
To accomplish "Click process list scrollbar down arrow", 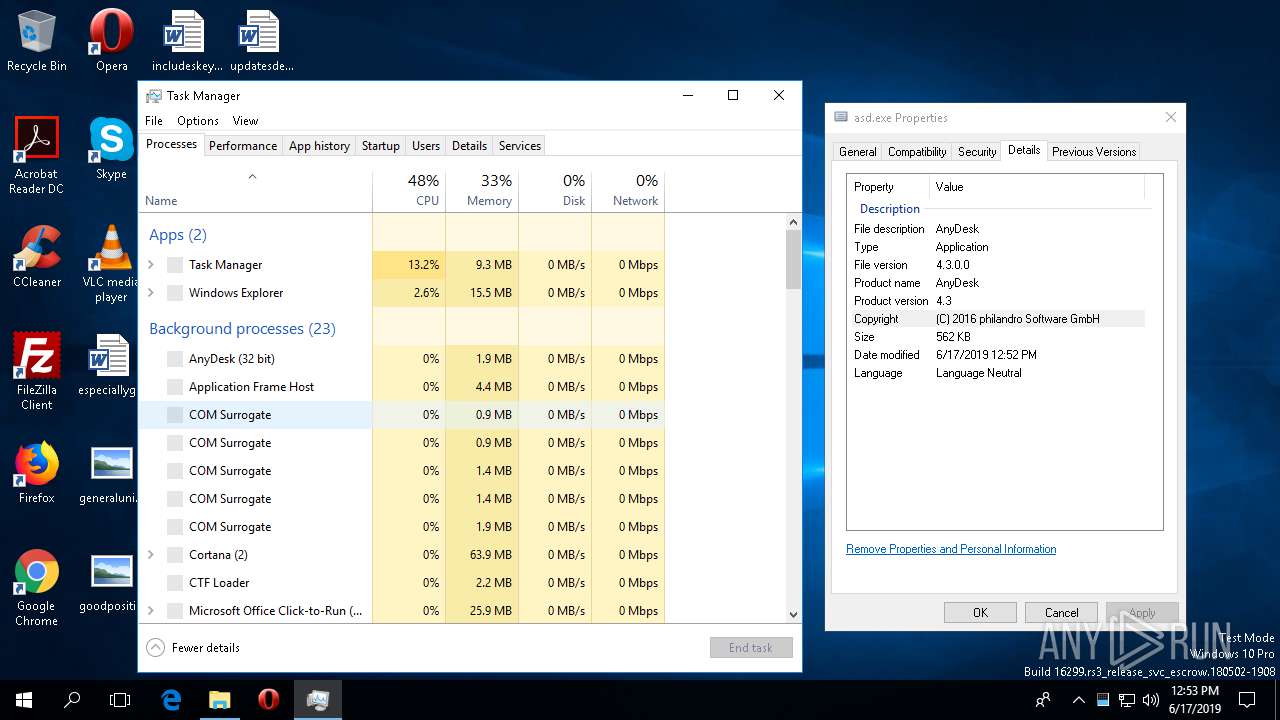I will tap(793, 615).
